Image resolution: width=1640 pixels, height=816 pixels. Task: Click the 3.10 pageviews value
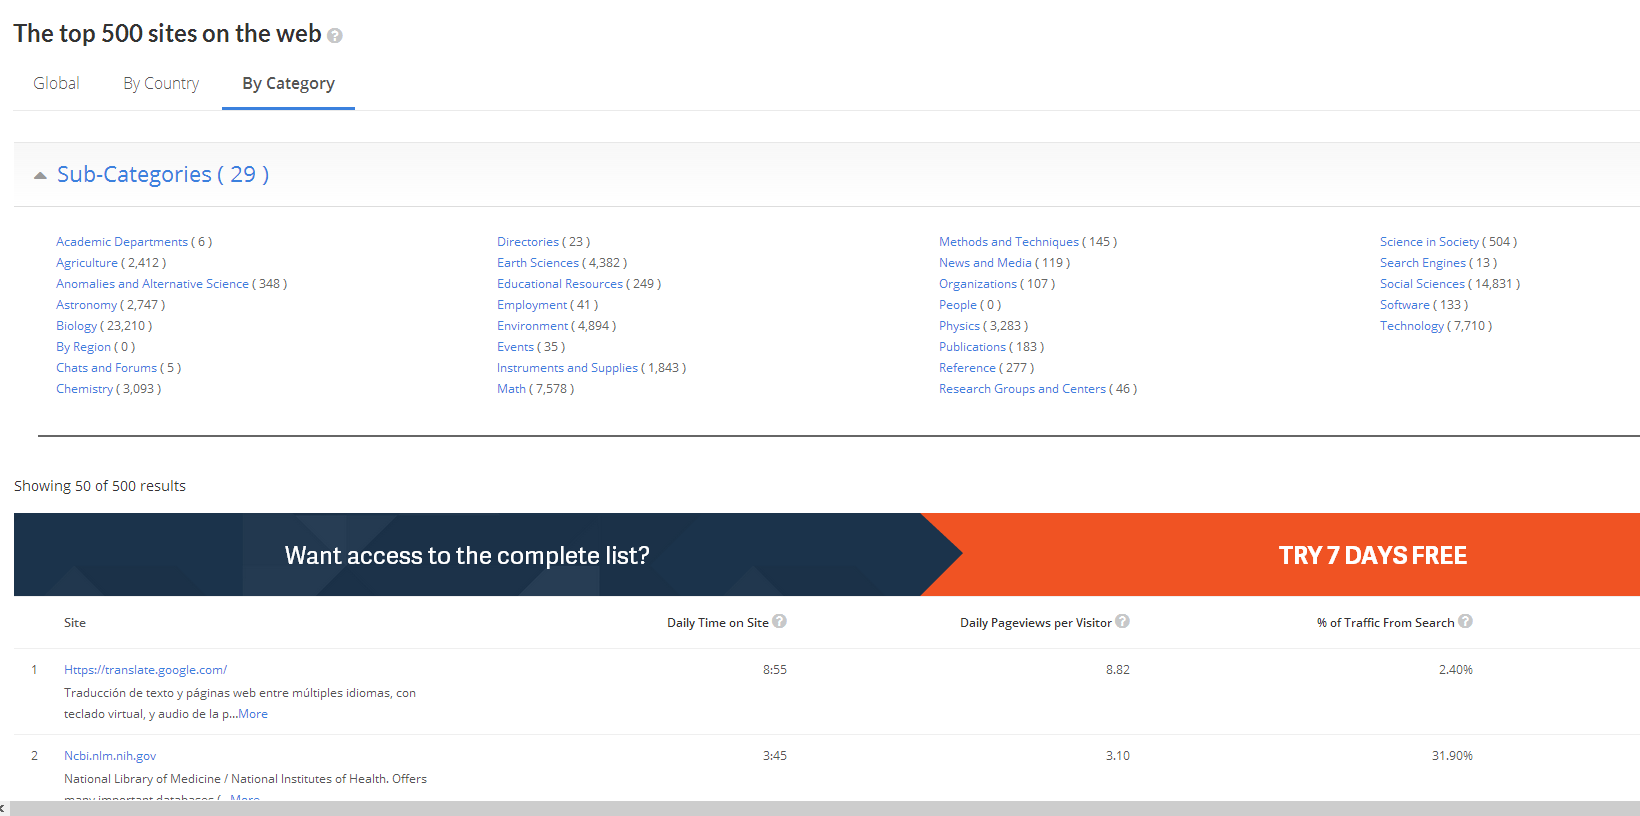[x=1118, y=756]
